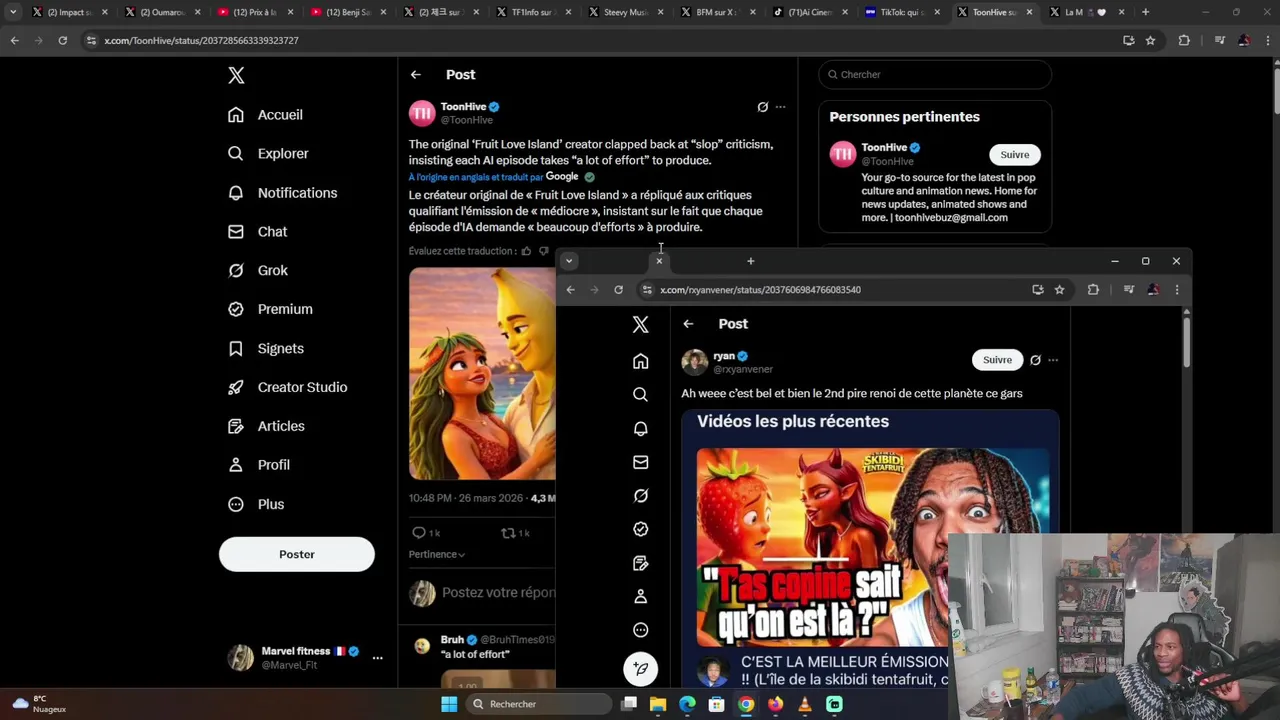Open Explorer in the X sidebar
Screen dimensions: 1280x720
pyautogui.click(x=268, y=154)
